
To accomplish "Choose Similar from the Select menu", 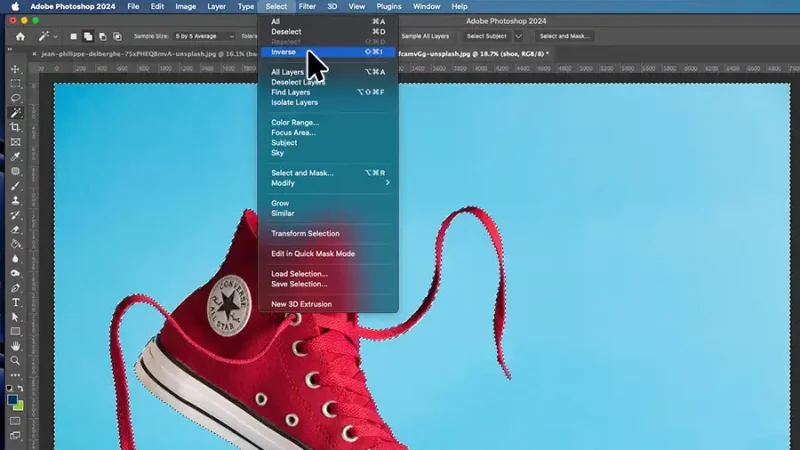I will pyautogui.click(x=329, y=213).
